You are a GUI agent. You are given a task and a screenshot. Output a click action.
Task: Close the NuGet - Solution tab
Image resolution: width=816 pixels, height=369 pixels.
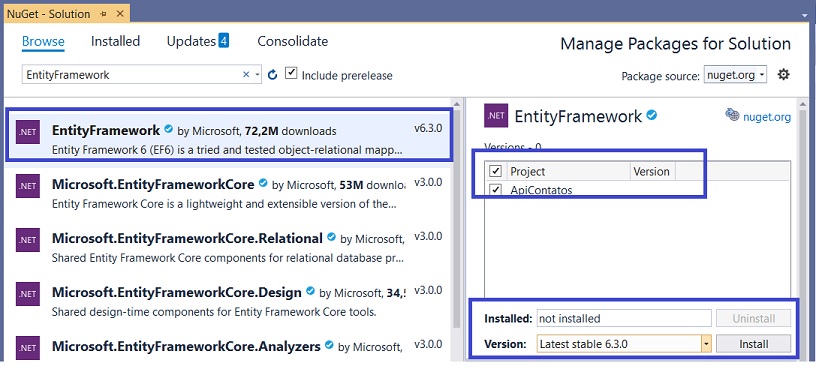pos(120,14)
